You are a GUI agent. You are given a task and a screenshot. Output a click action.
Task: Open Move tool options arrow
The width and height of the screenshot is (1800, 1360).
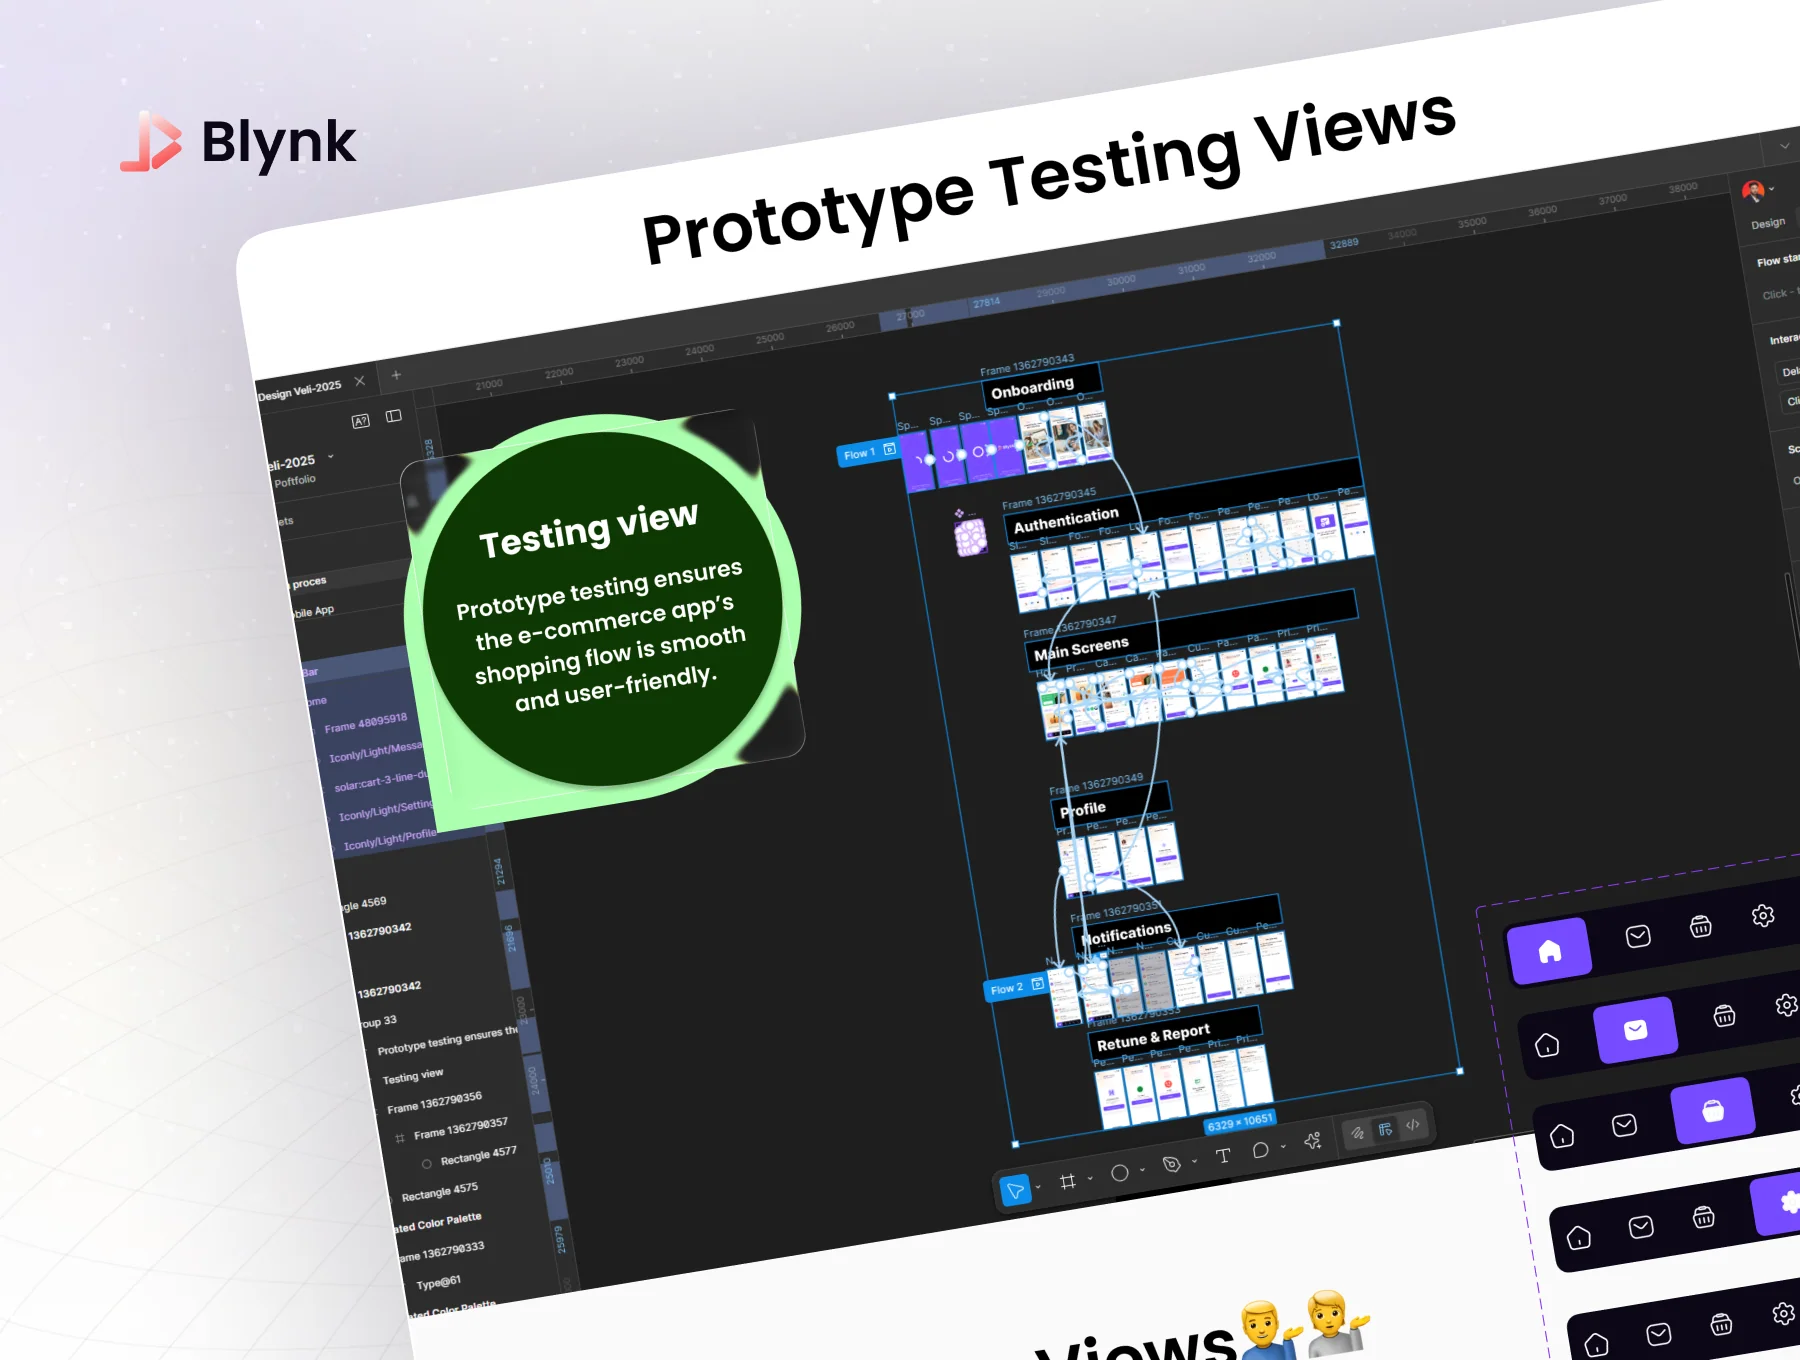click(x=1039, y=1187)
